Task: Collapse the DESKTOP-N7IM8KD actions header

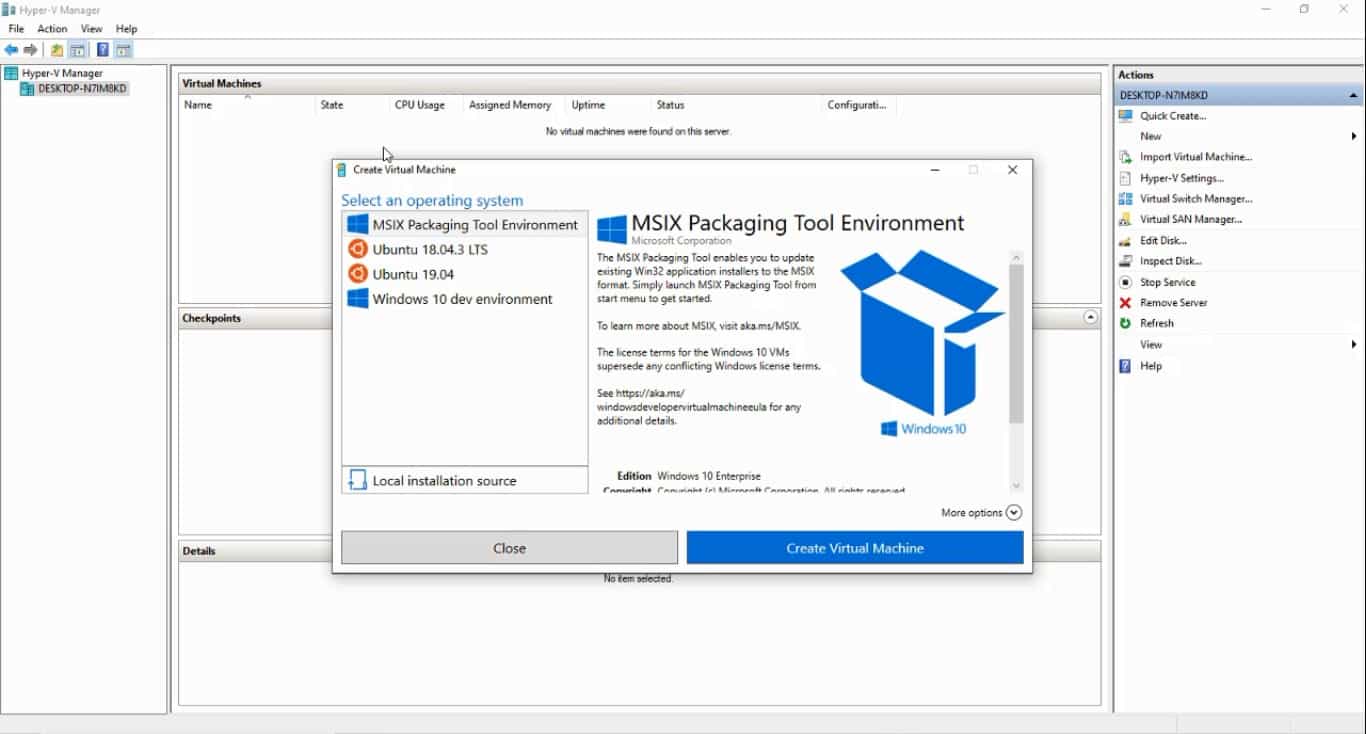Action: [x=1353, y=96]
